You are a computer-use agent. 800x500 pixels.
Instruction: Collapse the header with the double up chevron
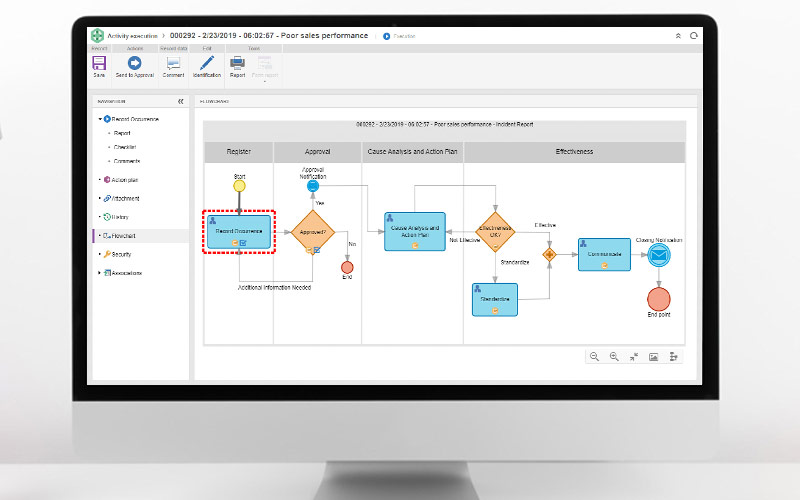tap(678, 35)
